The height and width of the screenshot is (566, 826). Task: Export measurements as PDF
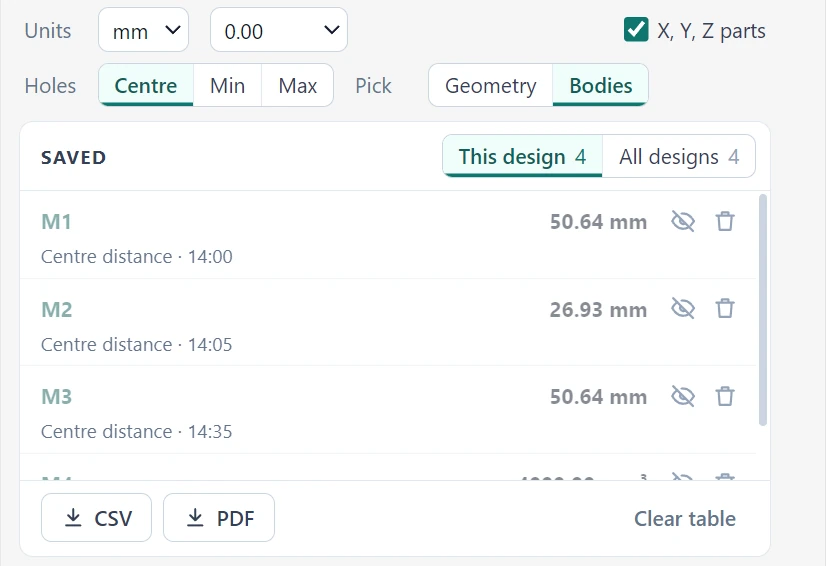pyautogui.click(x=219, y=518)
